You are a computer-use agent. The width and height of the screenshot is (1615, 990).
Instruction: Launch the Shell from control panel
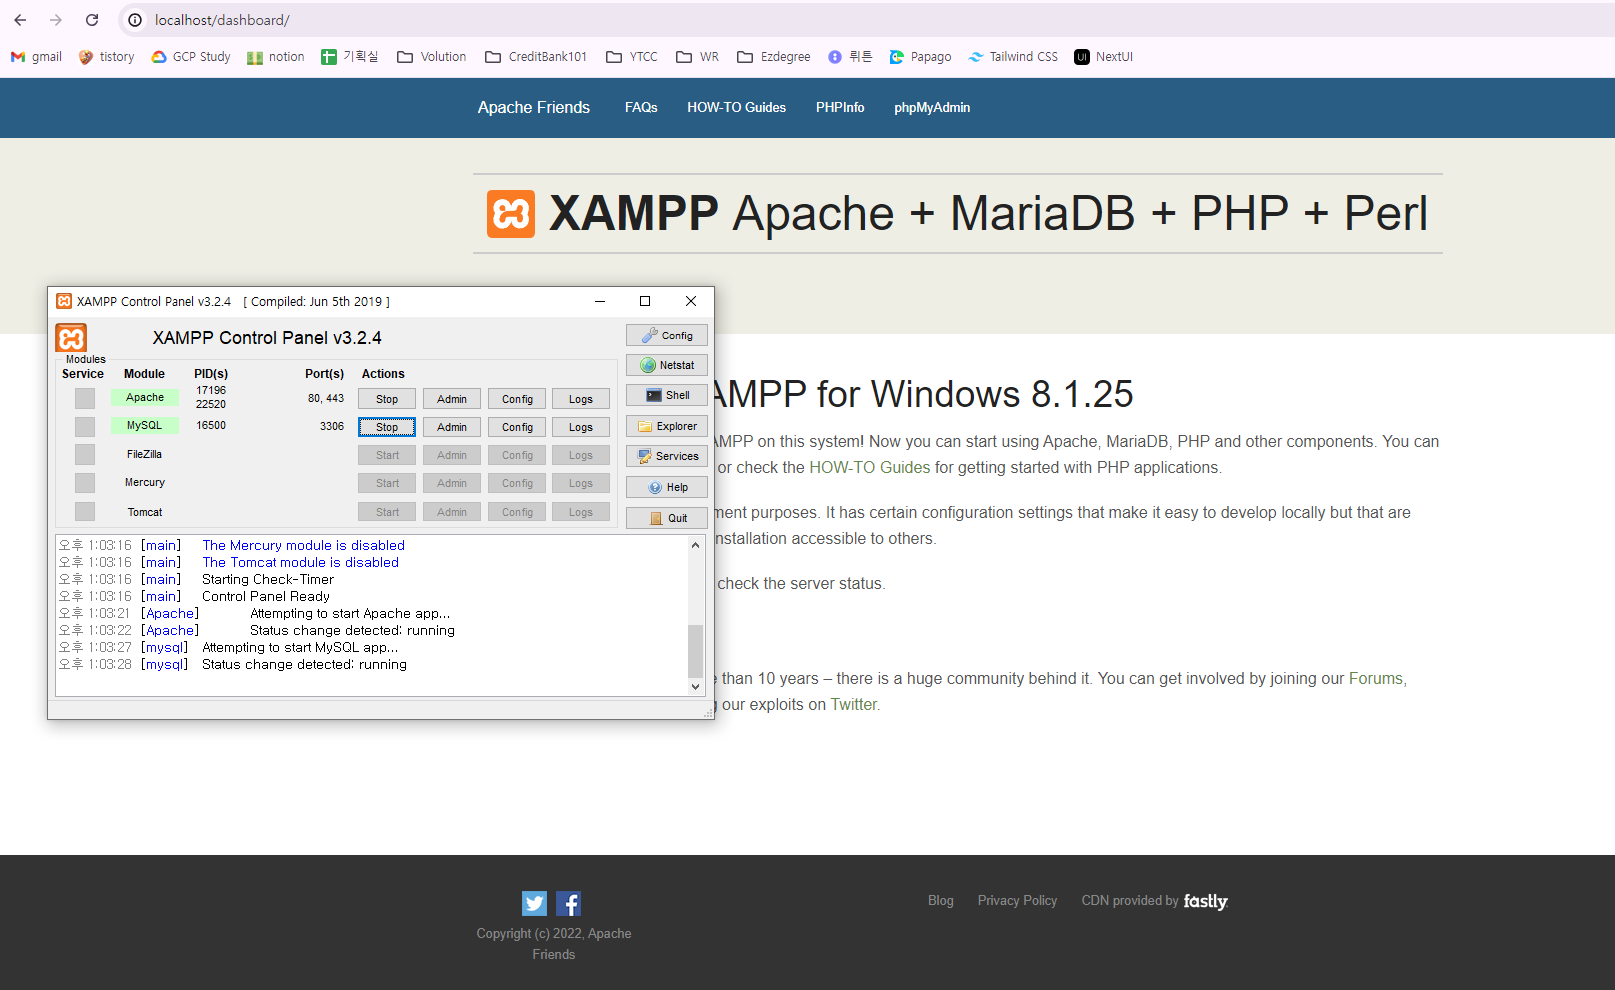(667, 395)
